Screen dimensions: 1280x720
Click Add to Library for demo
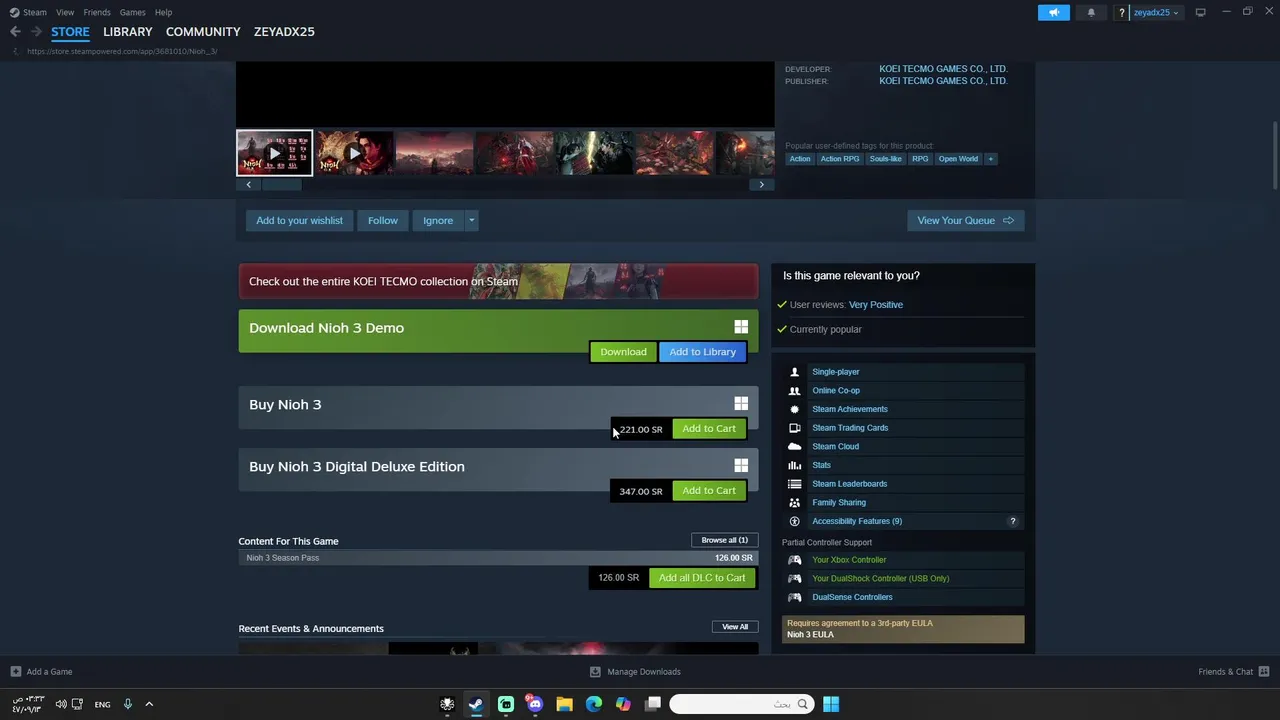click(x=702, y=352)
